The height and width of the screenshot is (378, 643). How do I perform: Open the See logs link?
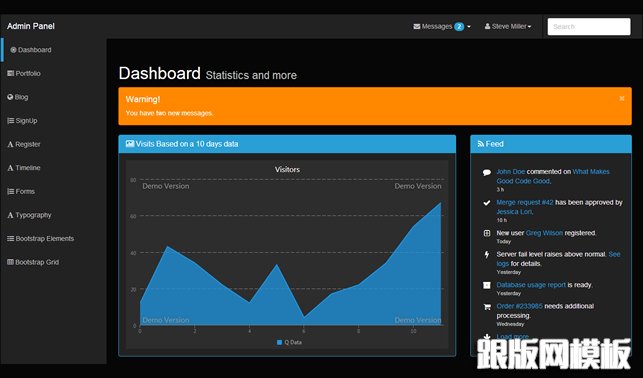tap(559, 259)
